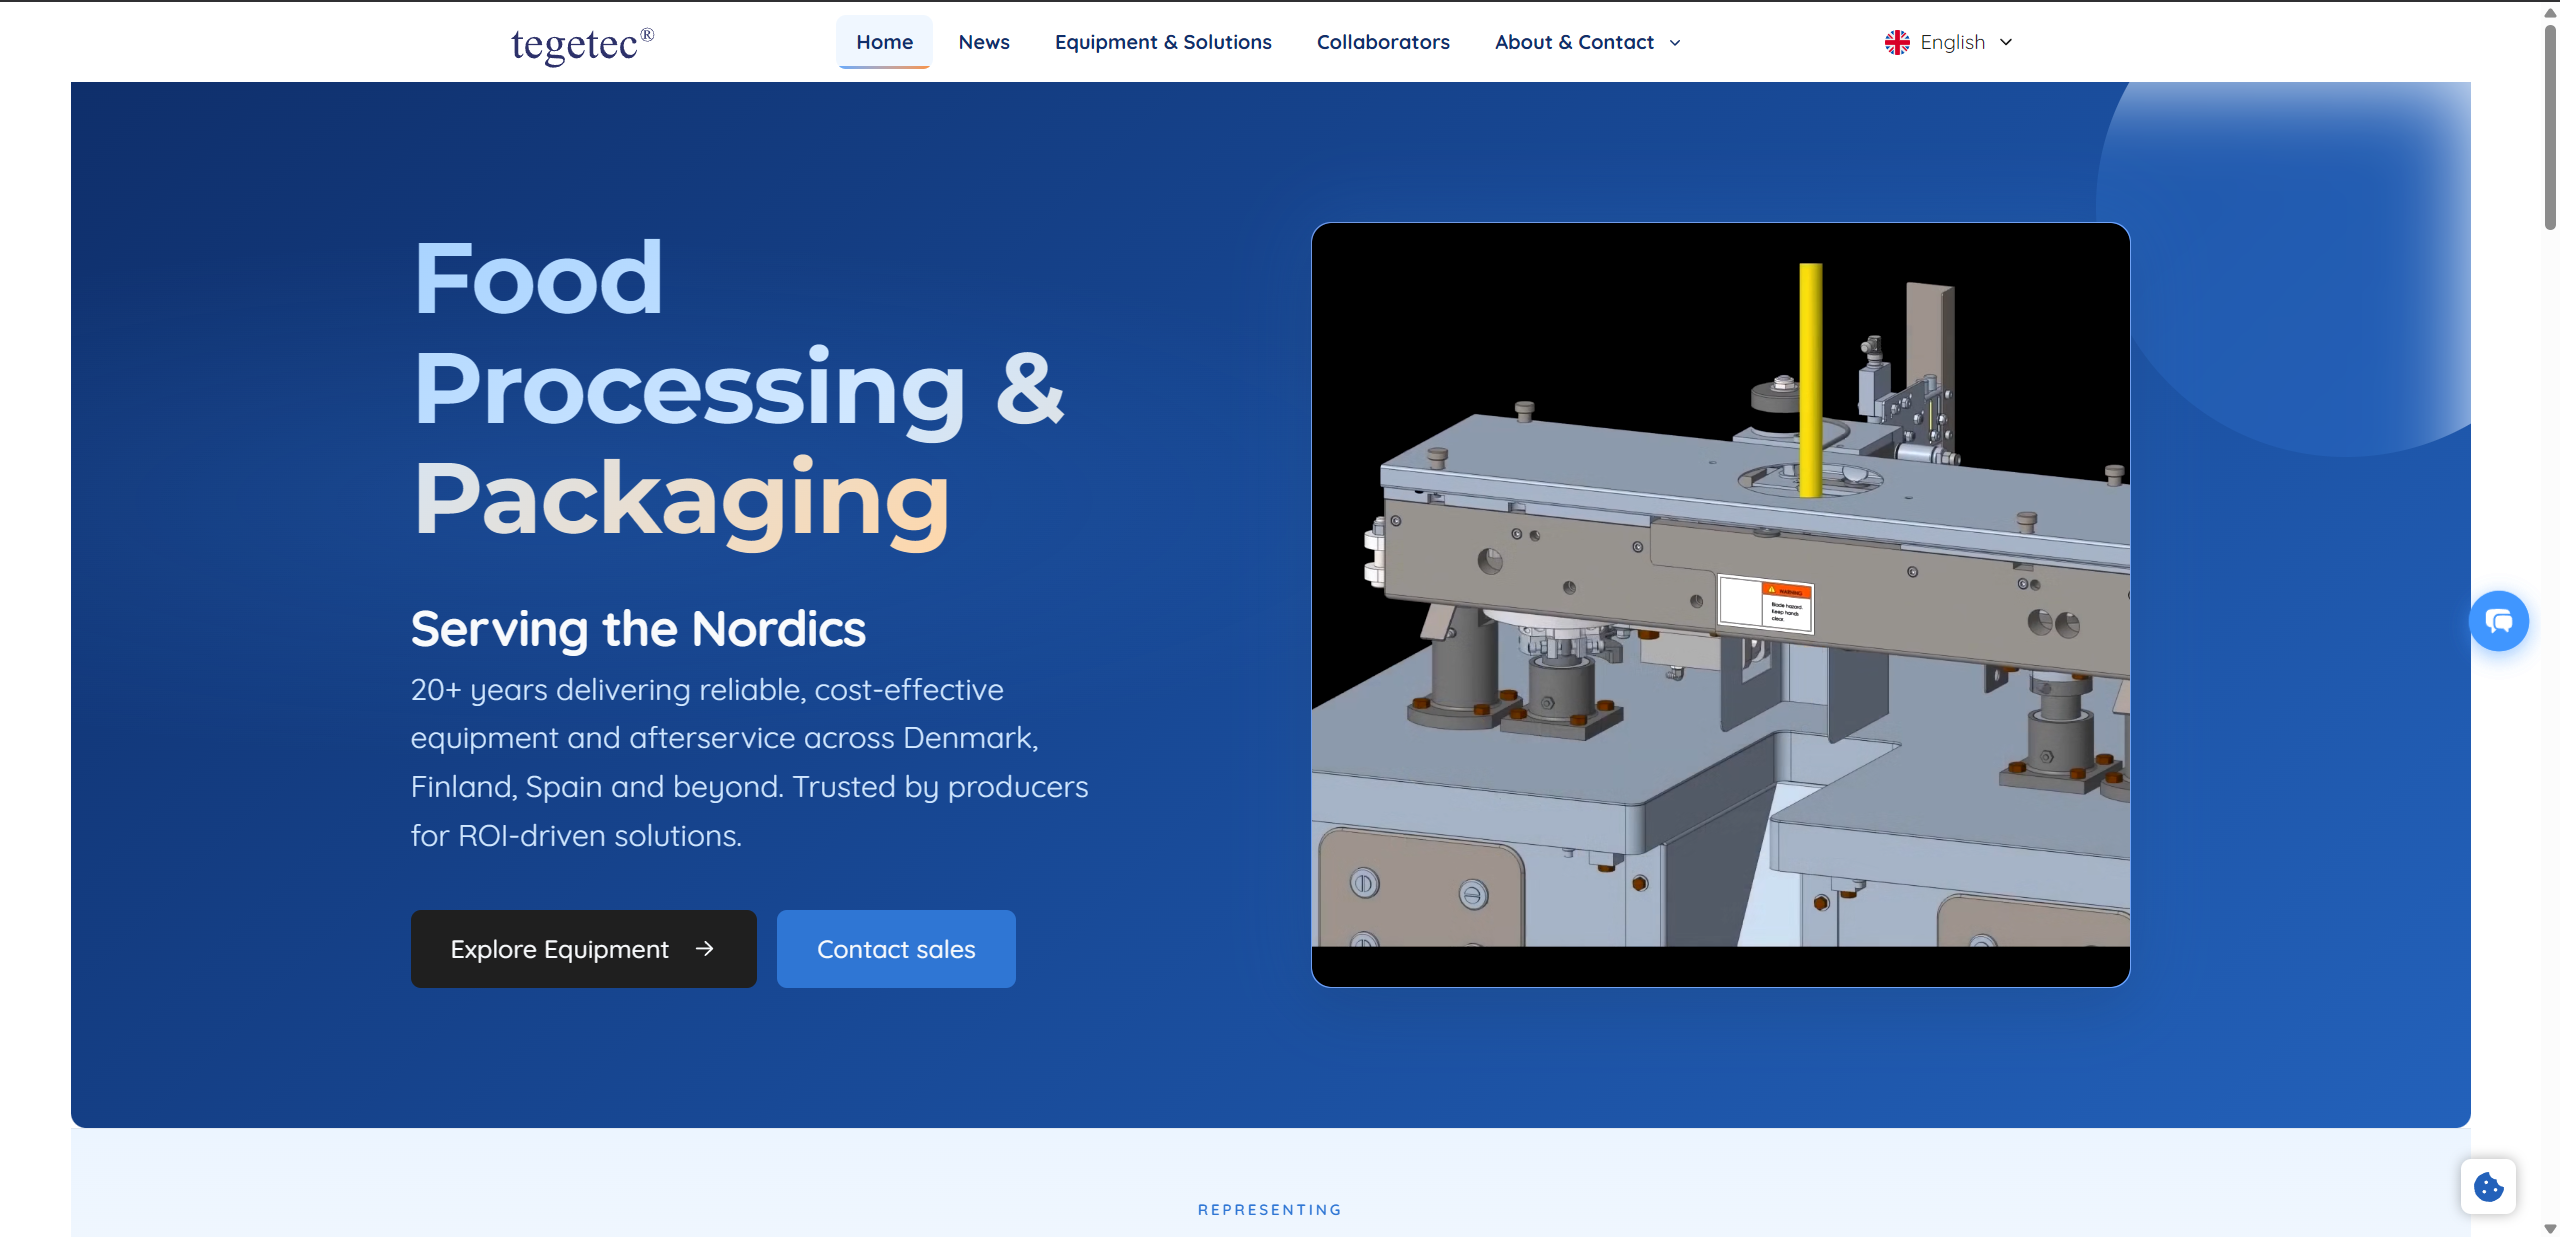Click the arrow inside Explore Equipment button
Screen dimensions: 2560x1237
tap(705, 949)
